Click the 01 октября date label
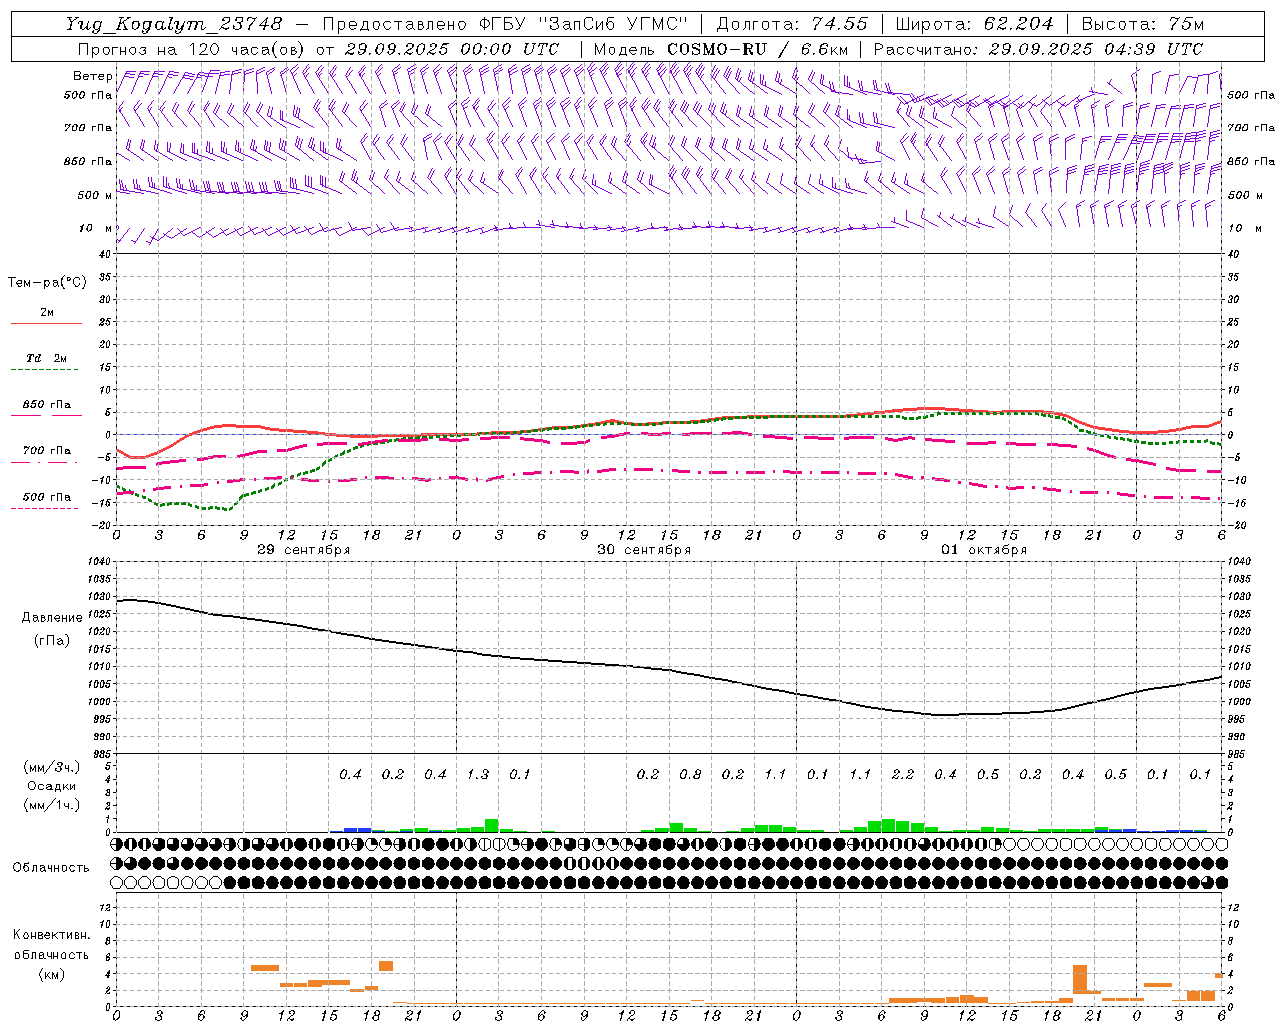Image resolution: width=1280 pixels, height=1024 pixels. point(984,550)
